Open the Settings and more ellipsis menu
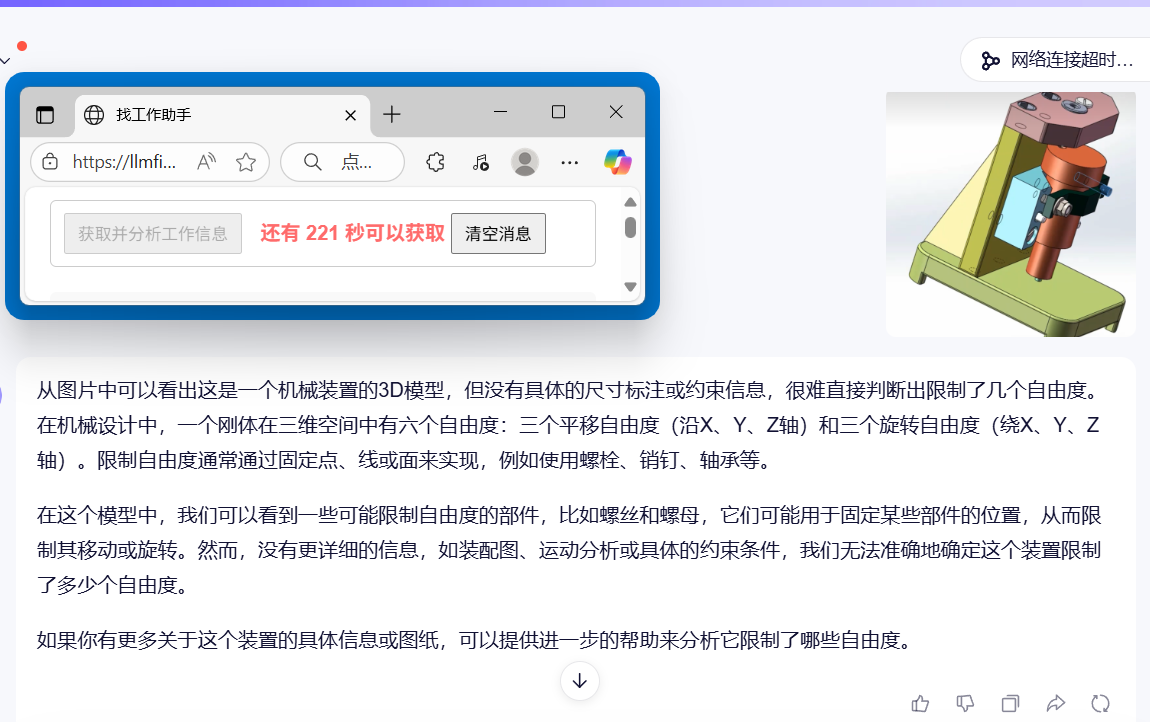 [570, 163]
